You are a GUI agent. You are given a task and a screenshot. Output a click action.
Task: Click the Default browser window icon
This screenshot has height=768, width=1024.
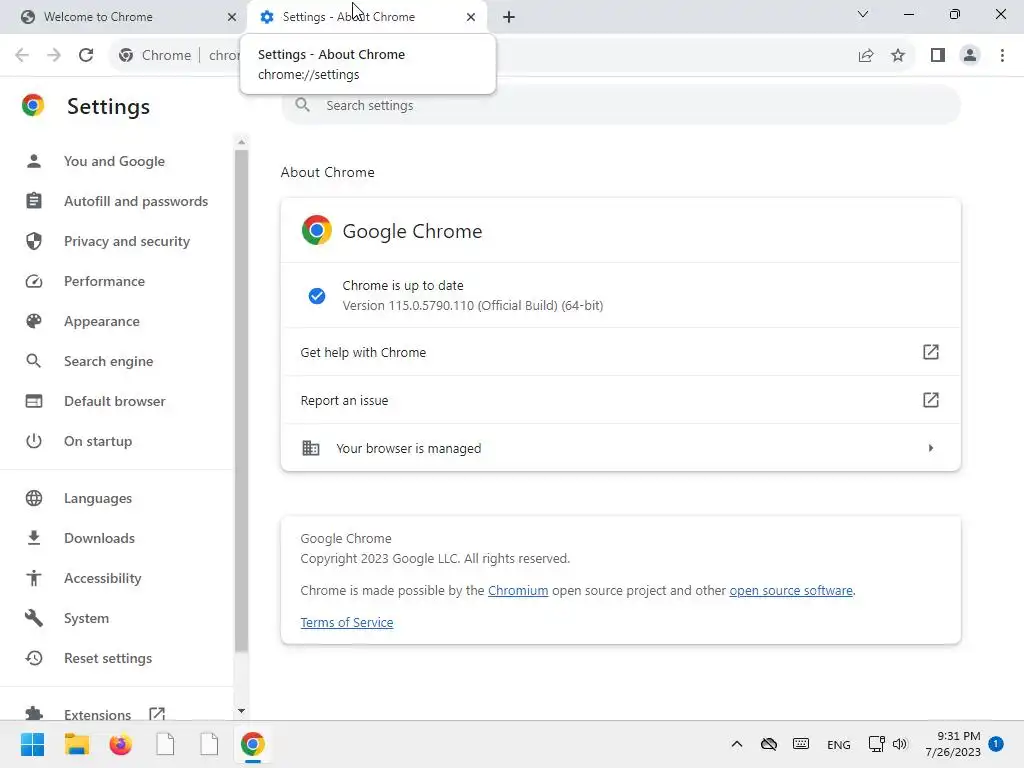(x=34, y=401)
